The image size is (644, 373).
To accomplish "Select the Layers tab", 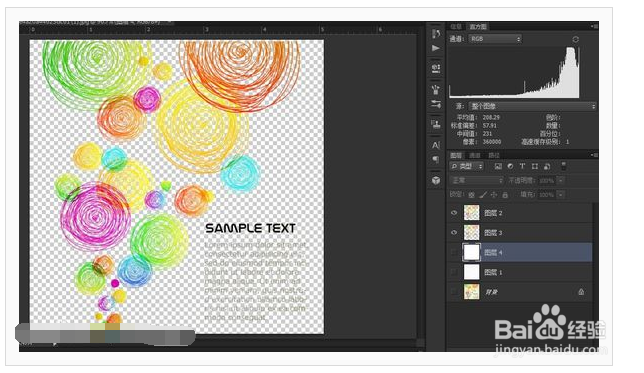I will 456,155.
